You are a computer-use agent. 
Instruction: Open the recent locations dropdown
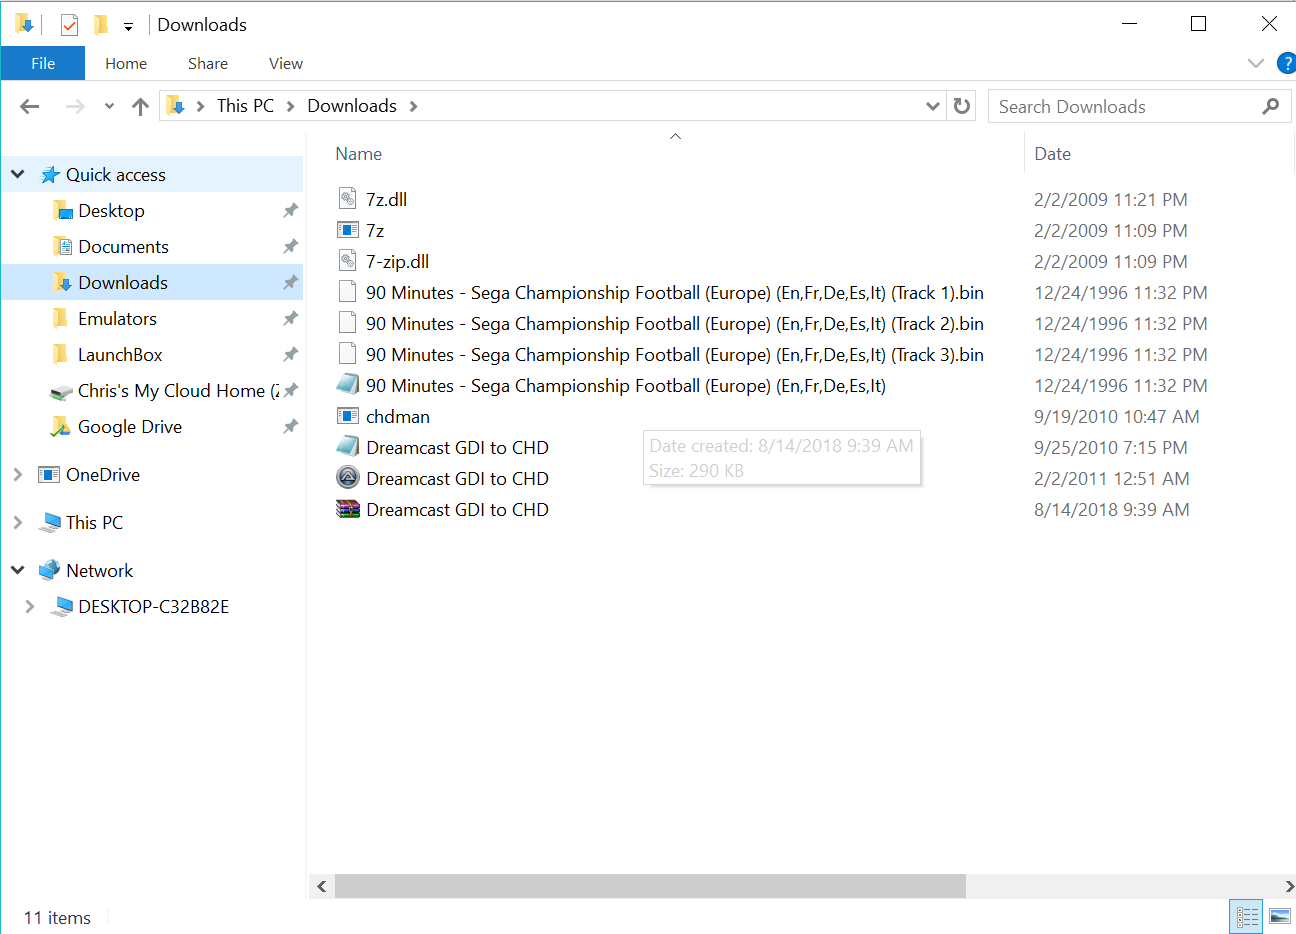[x=109, y=106]
